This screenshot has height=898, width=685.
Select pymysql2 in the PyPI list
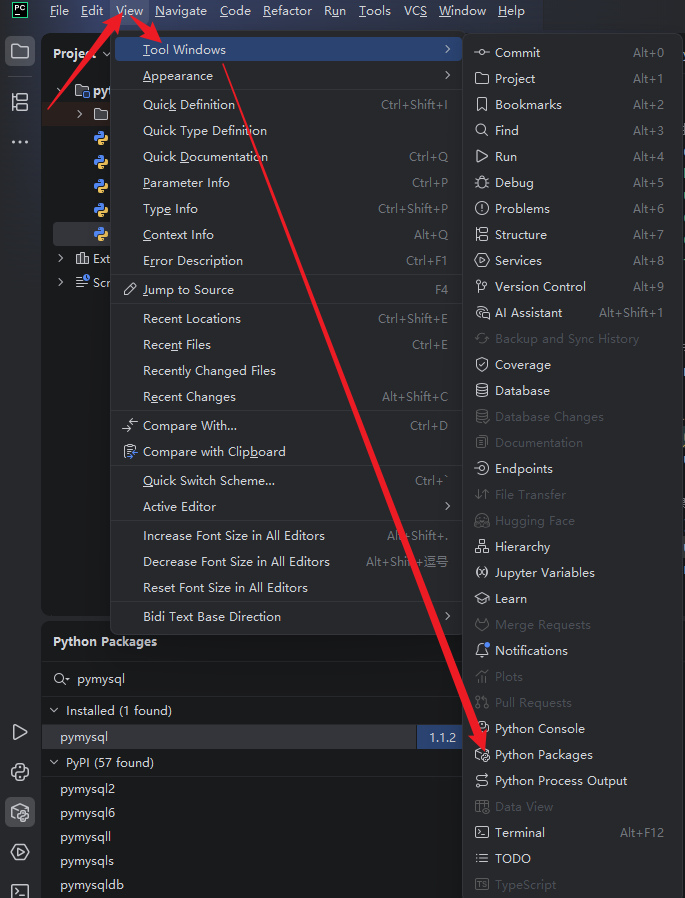point(87,789)
